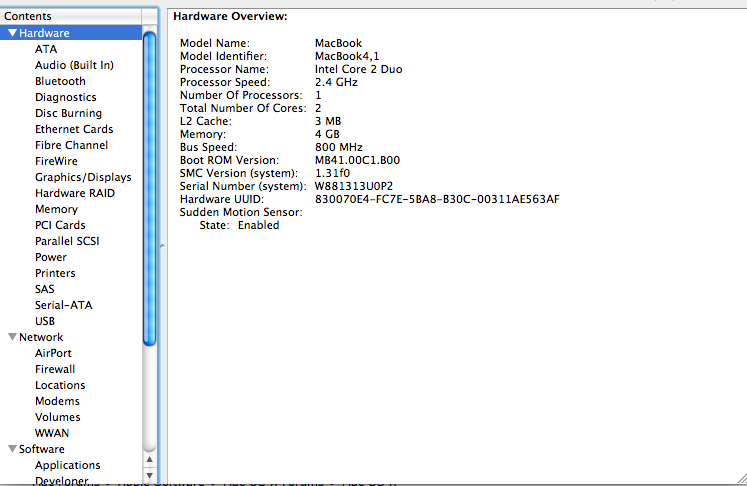Viewport: 747px width, 486px height.
Task: Click the Hardware UUID value
Action: coord(437,199)
